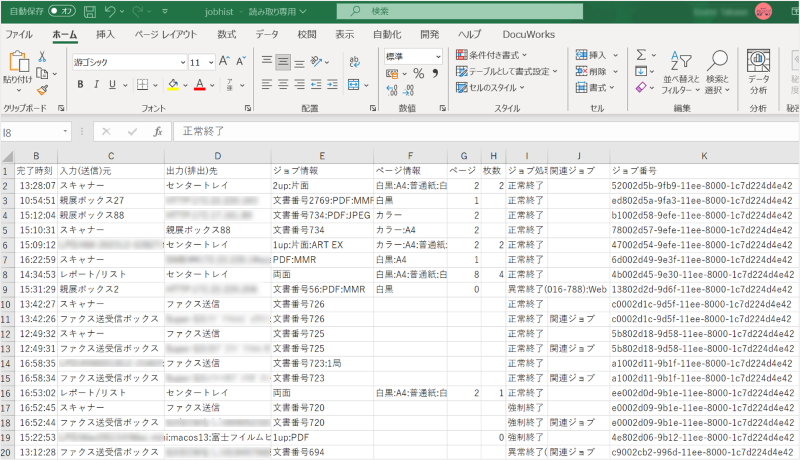Toggle the 自動保存 AutoSave switch
Image resolution: width=800 pixels, height=460 pixels.
coord(61,11)
